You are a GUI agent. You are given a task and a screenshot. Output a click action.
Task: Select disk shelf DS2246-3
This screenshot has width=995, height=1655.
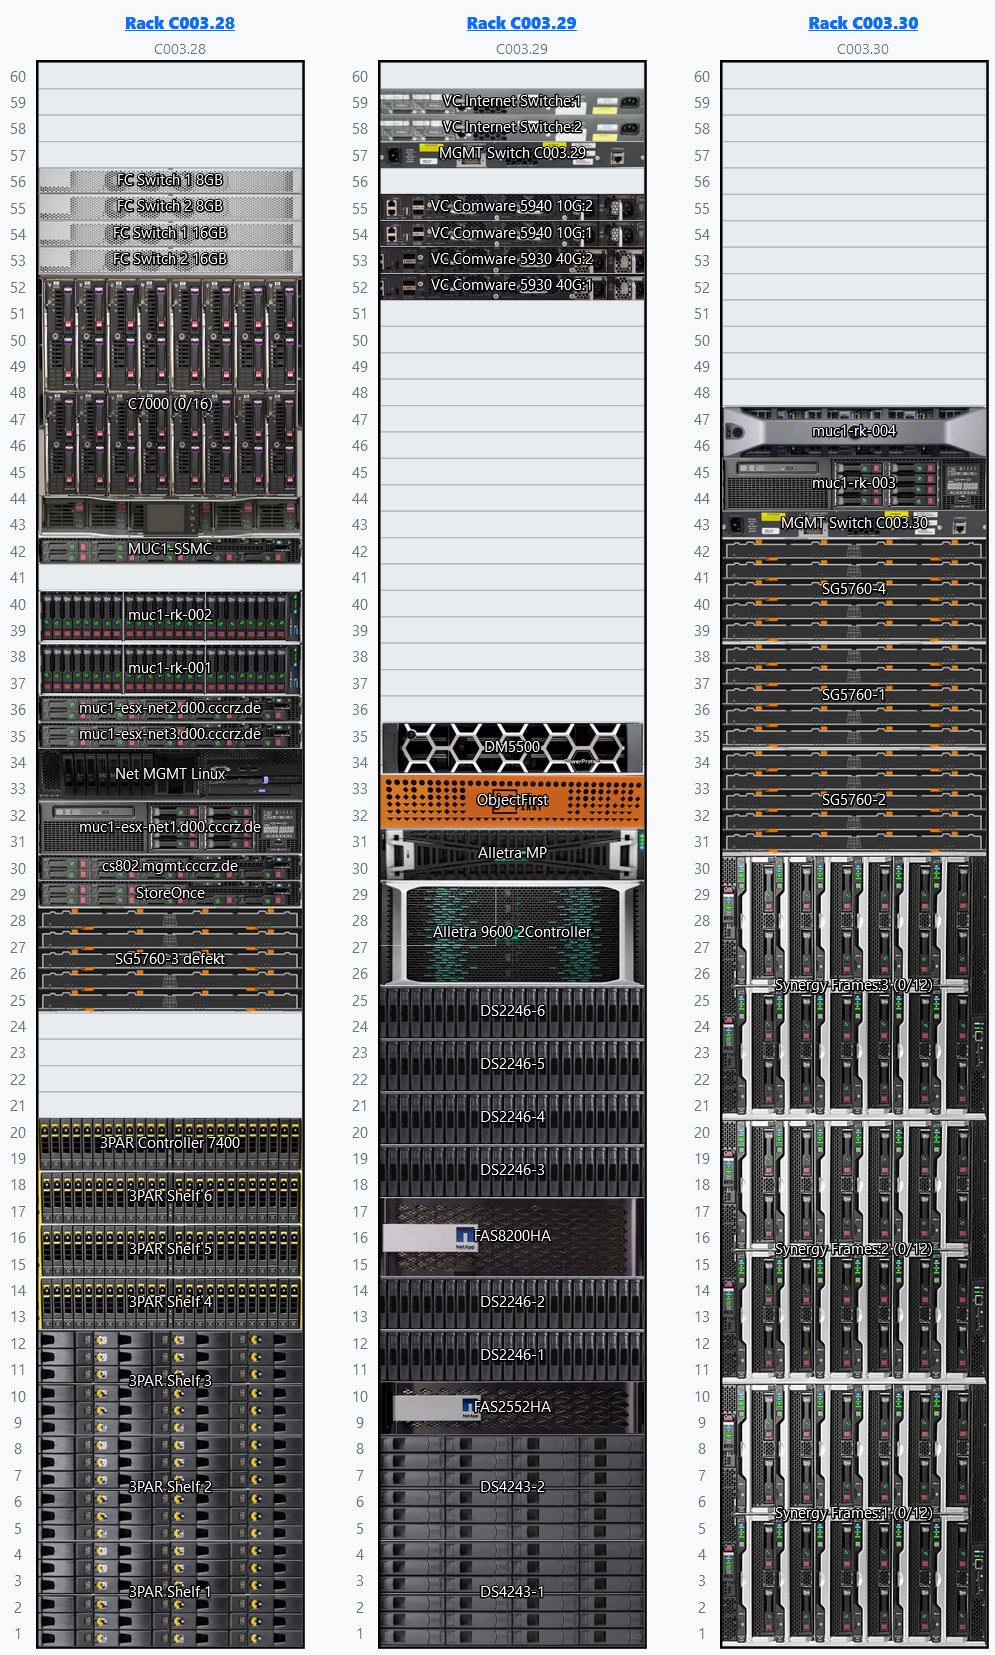(512, 1171)
